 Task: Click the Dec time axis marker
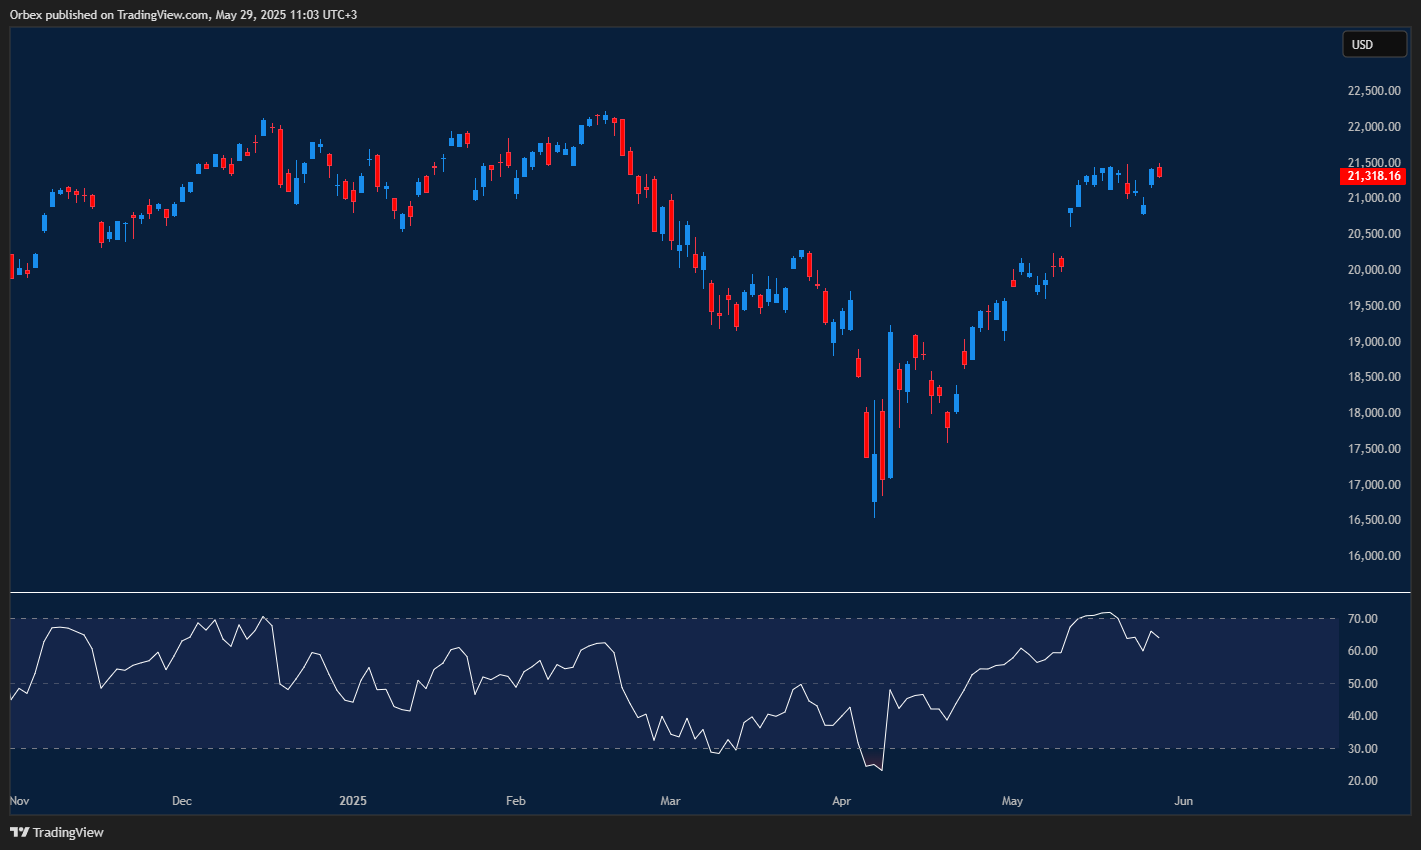pyautogui.click(x=182, y=801)
